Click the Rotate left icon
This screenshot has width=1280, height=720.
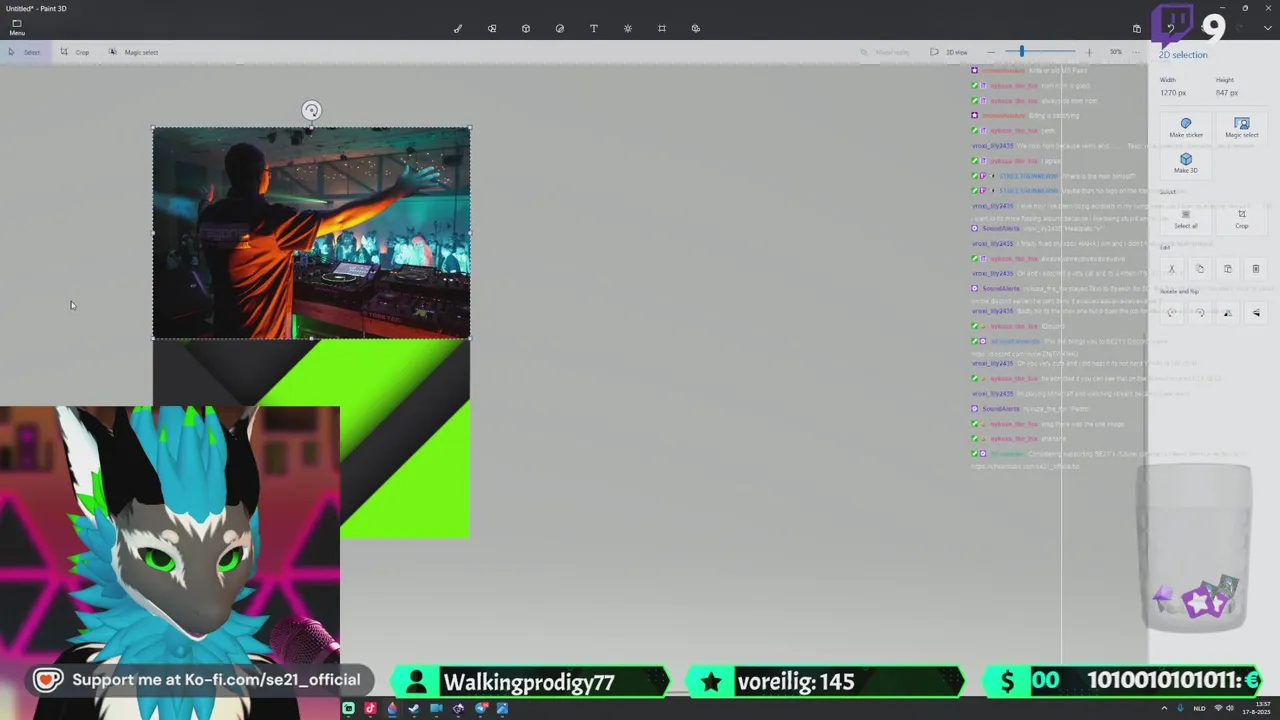click(1172, 313)
